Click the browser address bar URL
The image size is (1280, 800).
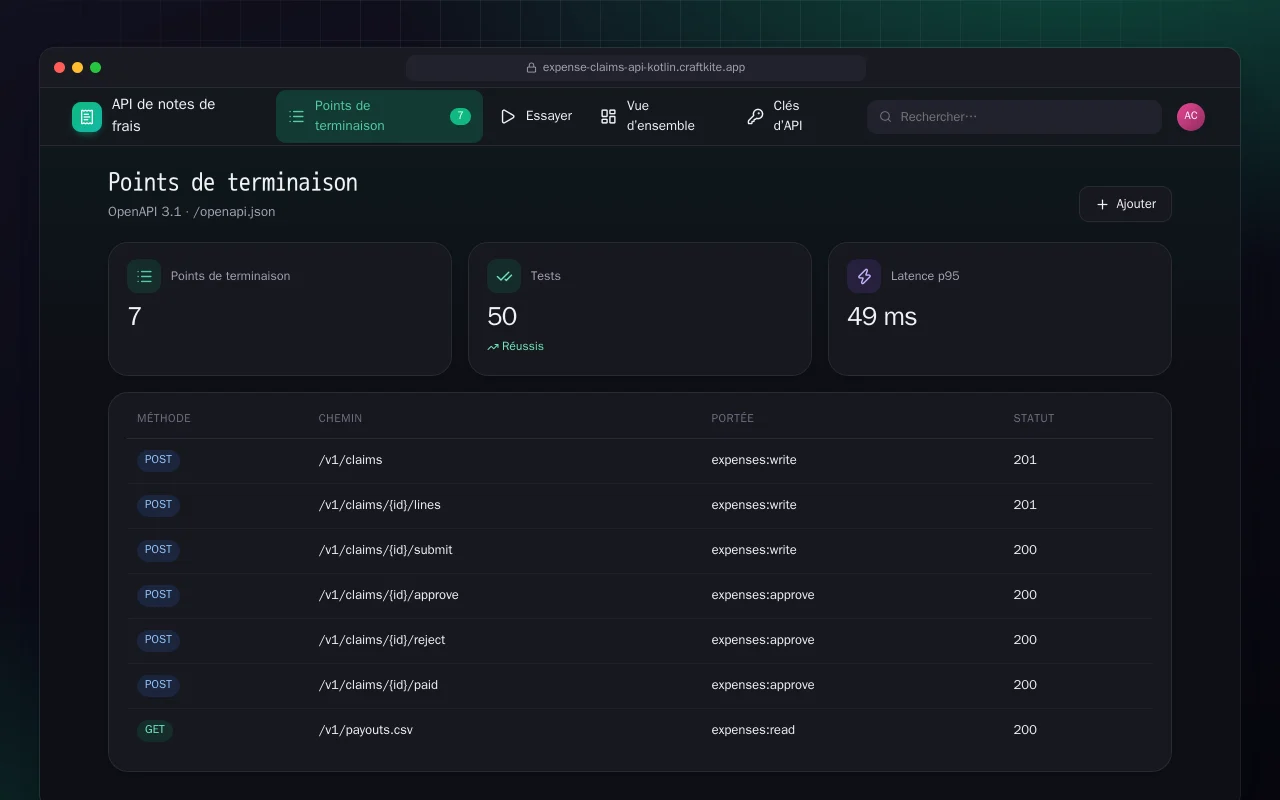(644, 68)
